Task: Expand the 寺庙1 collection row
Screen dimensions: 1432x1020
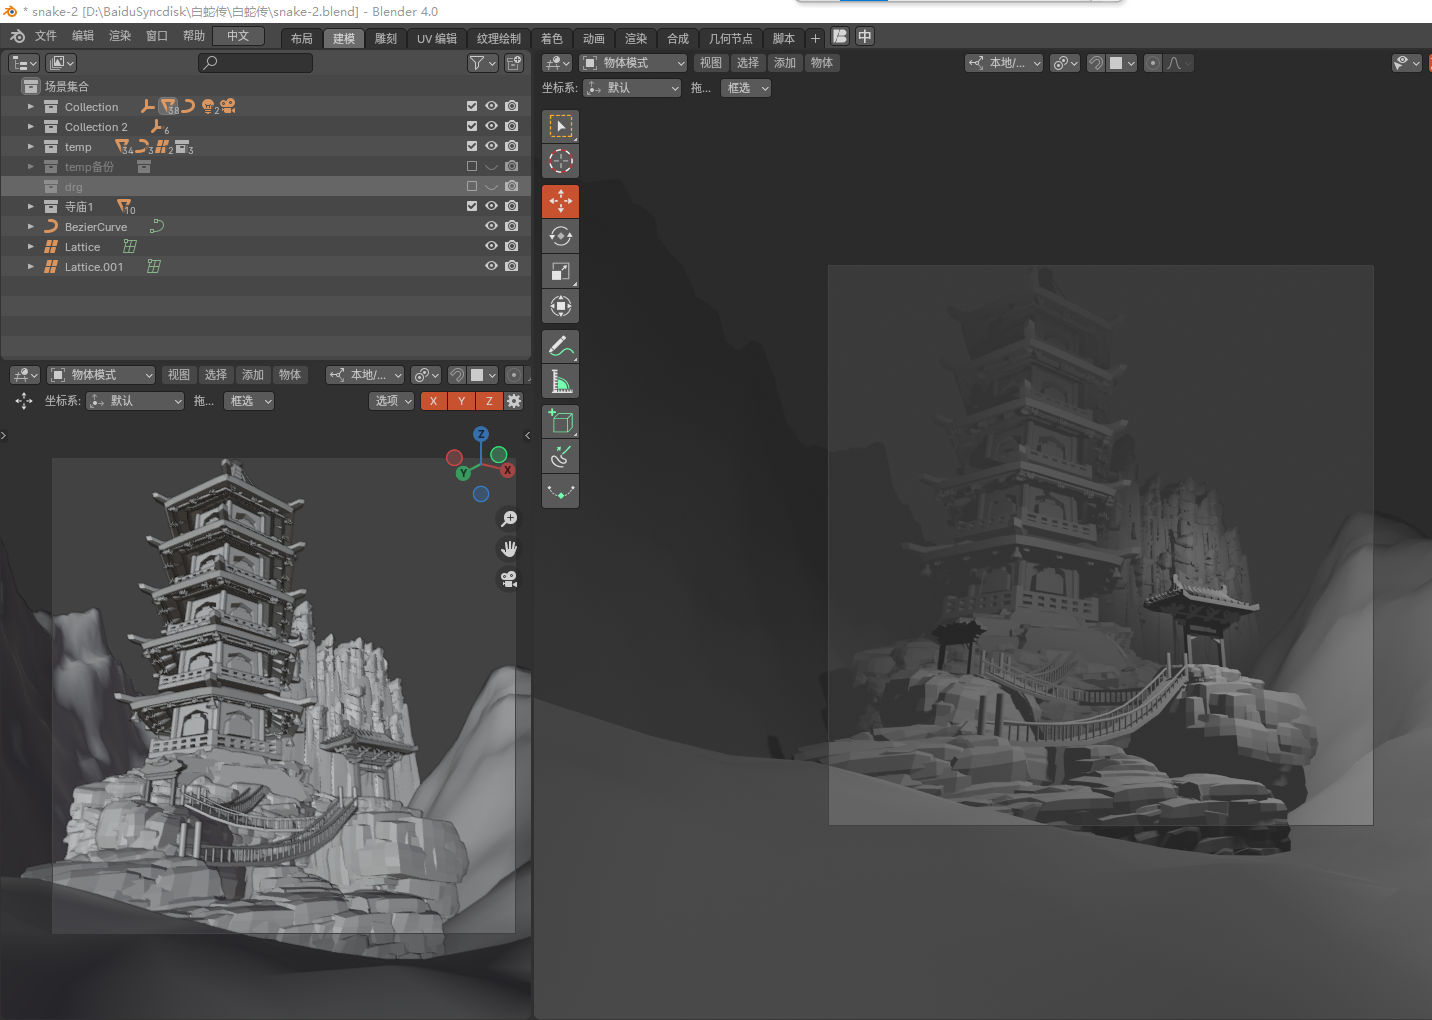Action: click(x=31, y=207)
